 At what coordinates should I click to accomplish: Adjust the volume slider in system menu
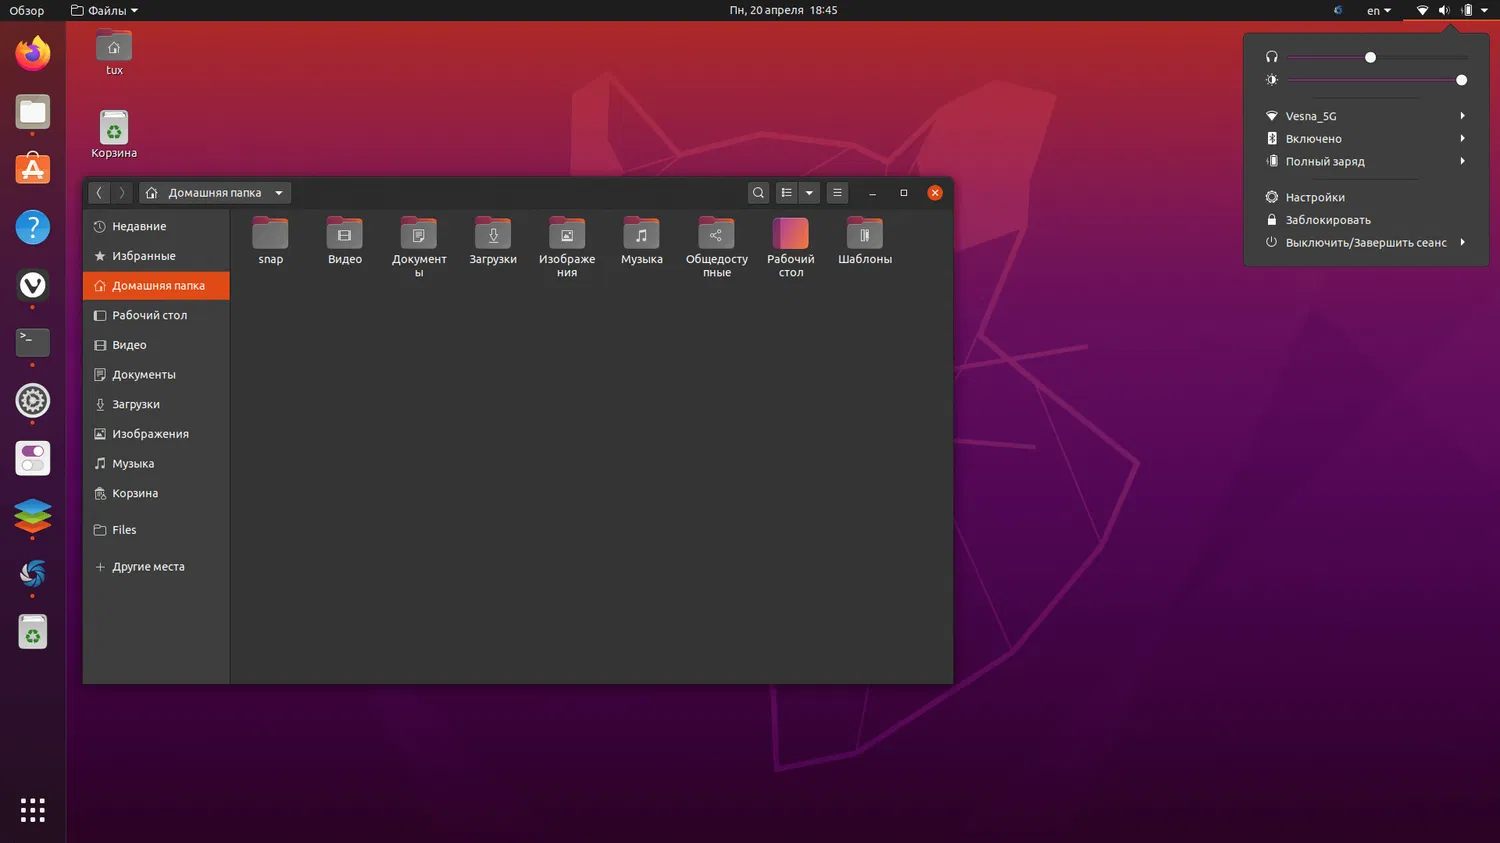[1370, 57]
